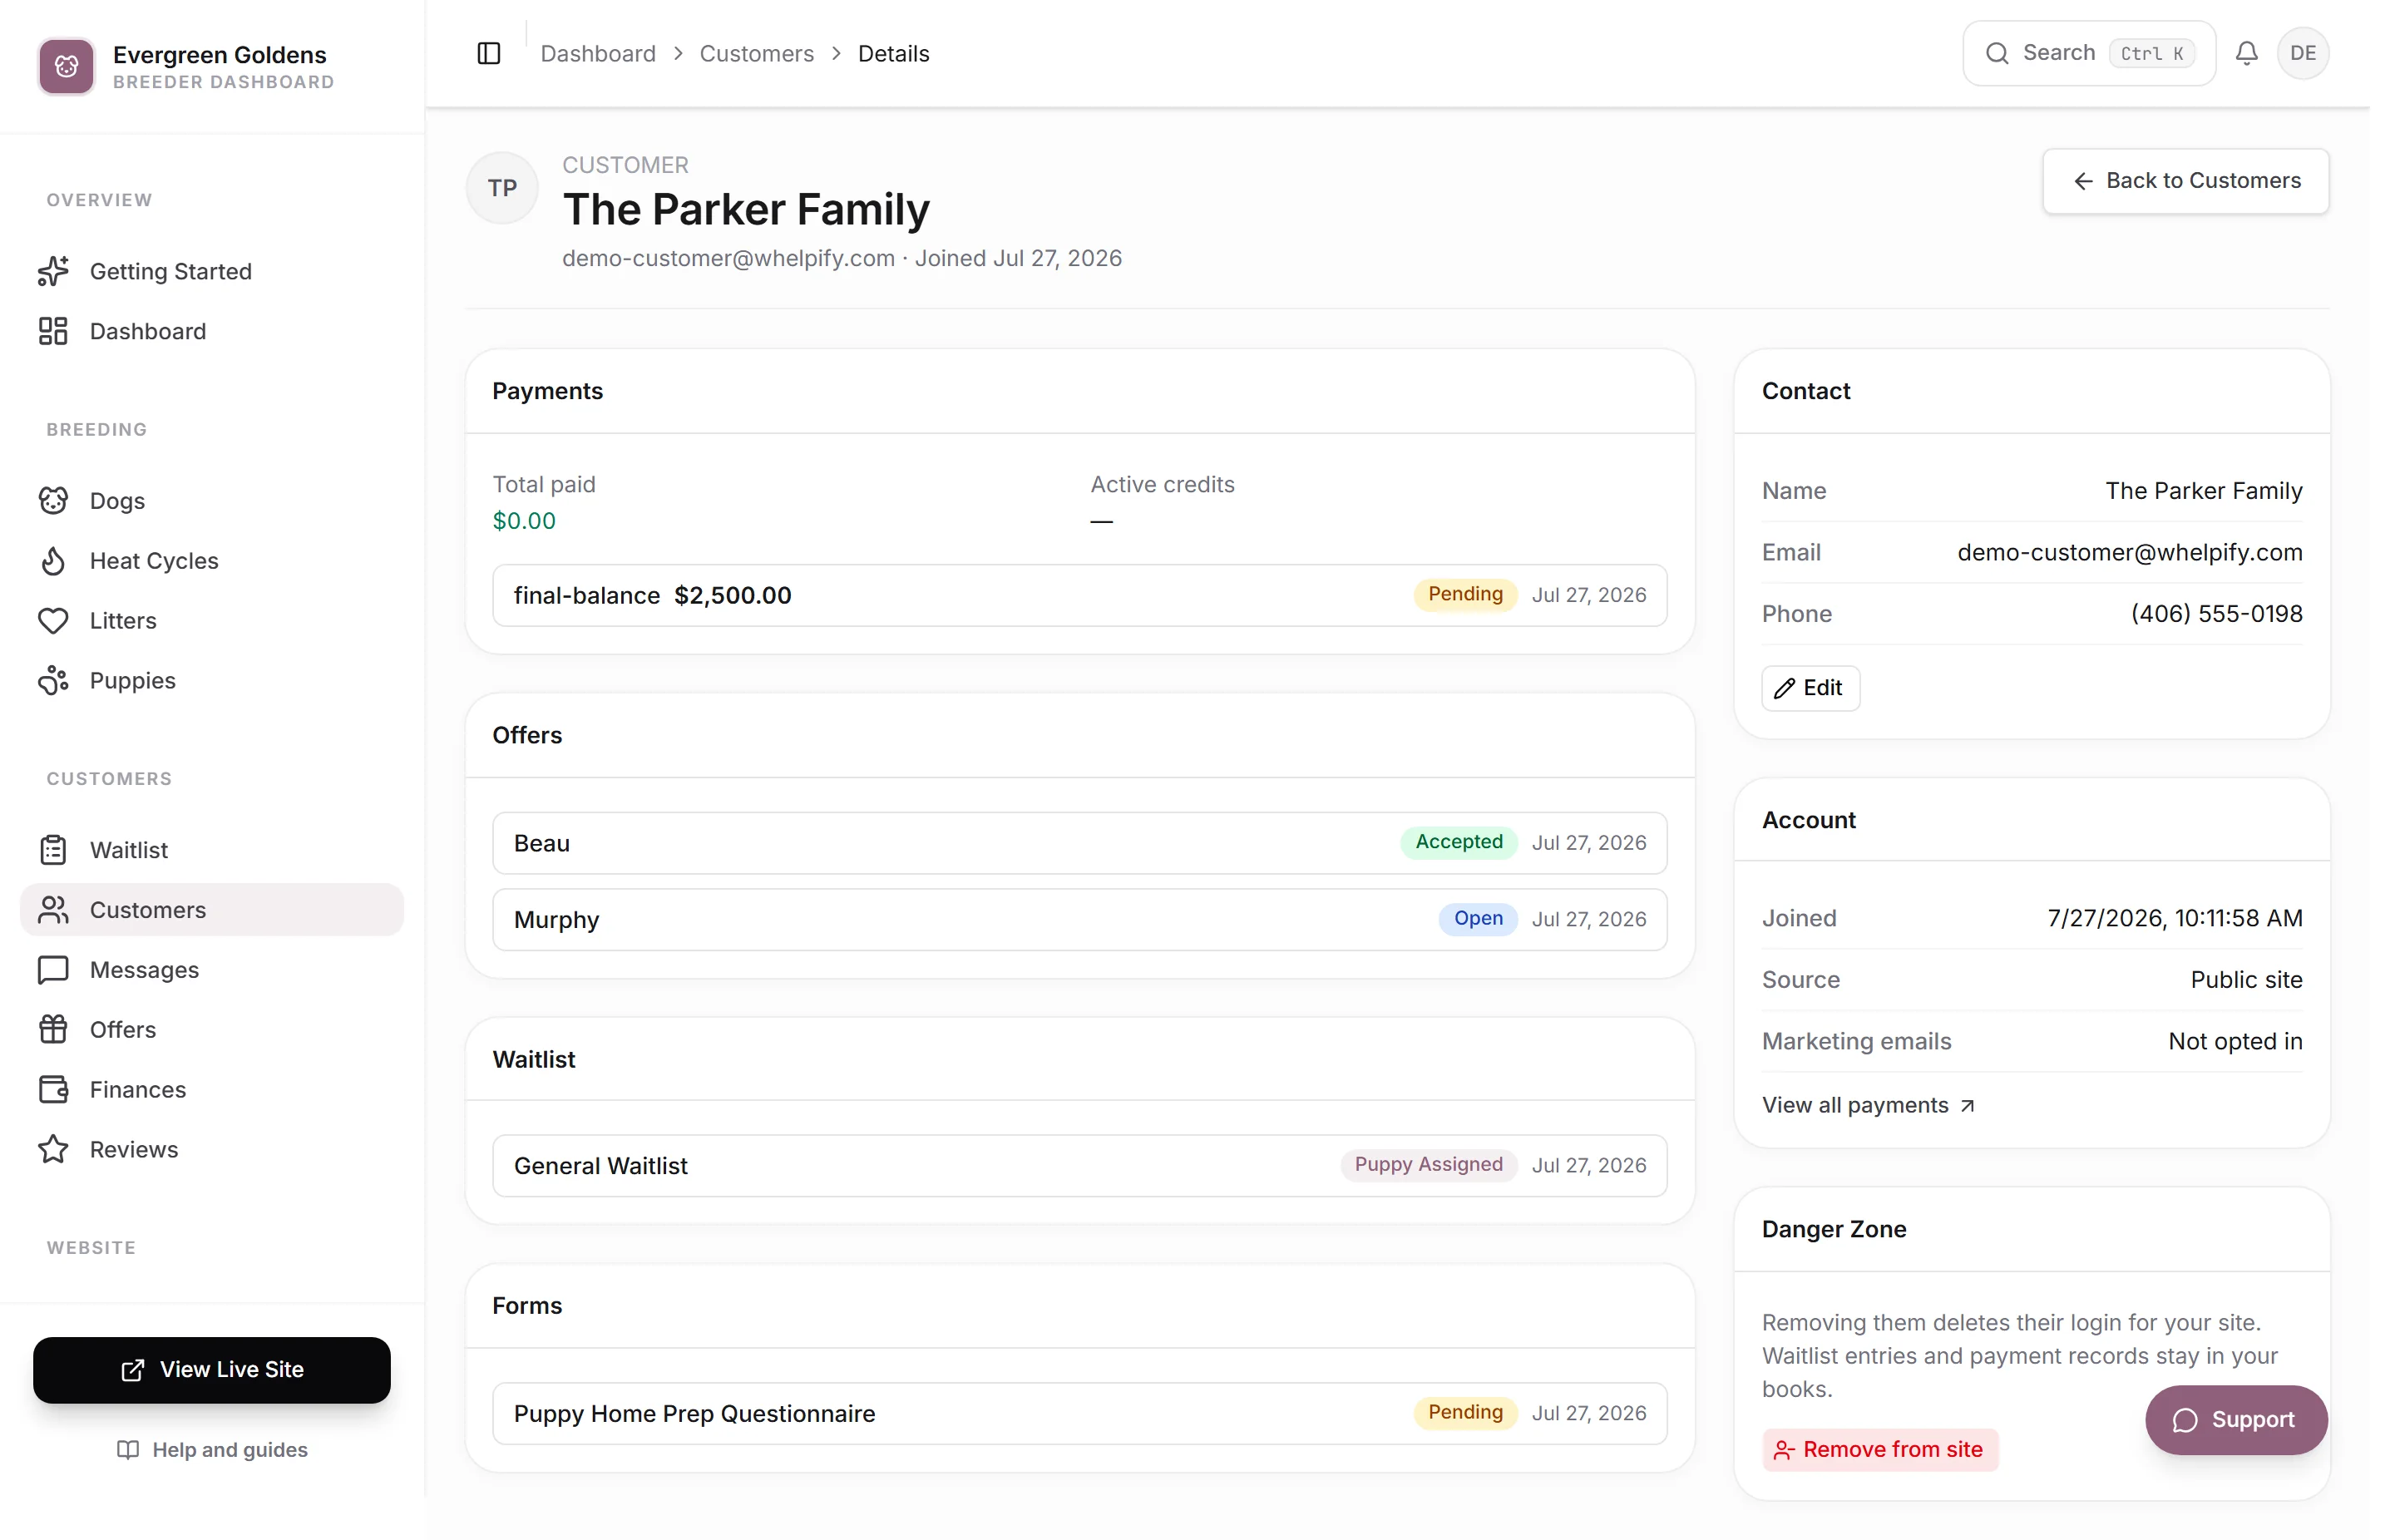Go to Finances
This screenshot has width=2395, height=1540.
(x=212, y=1090)
